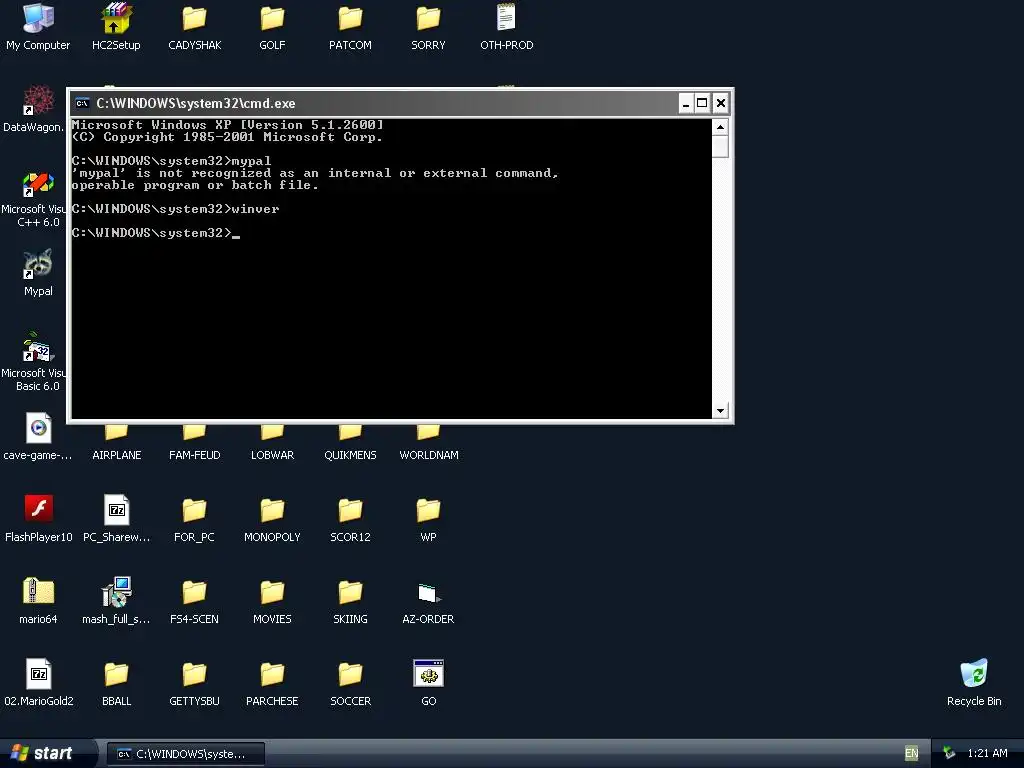The image size is (1024, 768).
Task: Select the MONOPOLY folder icon
Action: pos(272,511)
